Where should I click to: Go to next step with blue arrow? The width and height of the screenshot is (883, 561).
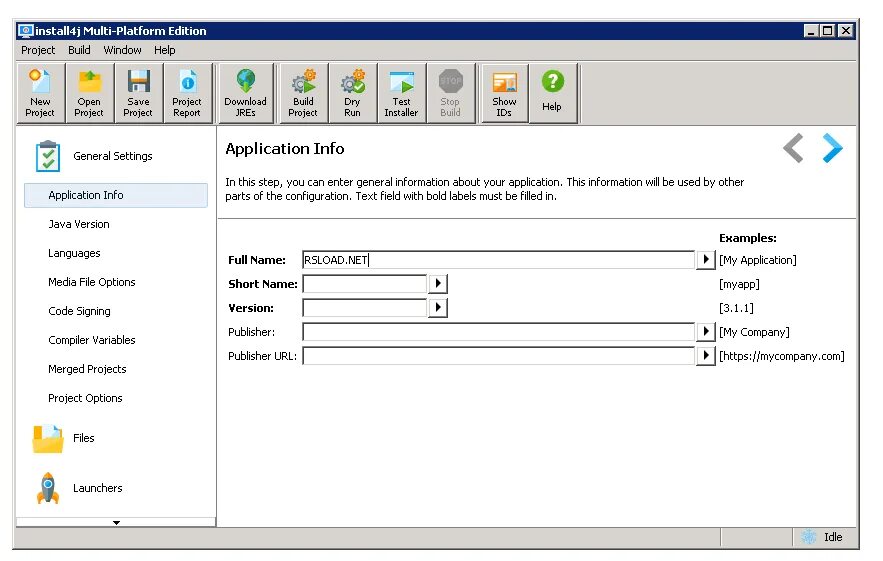[832, 148]
